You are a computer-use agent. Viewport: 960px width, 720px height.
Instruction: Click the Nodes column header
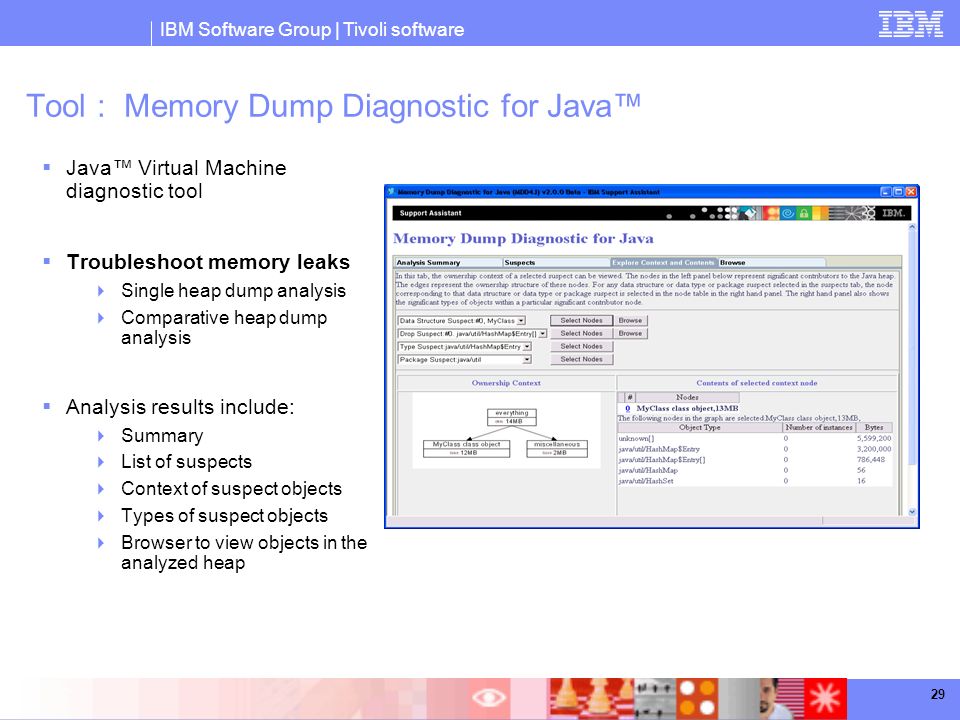(x=687, y=397)
